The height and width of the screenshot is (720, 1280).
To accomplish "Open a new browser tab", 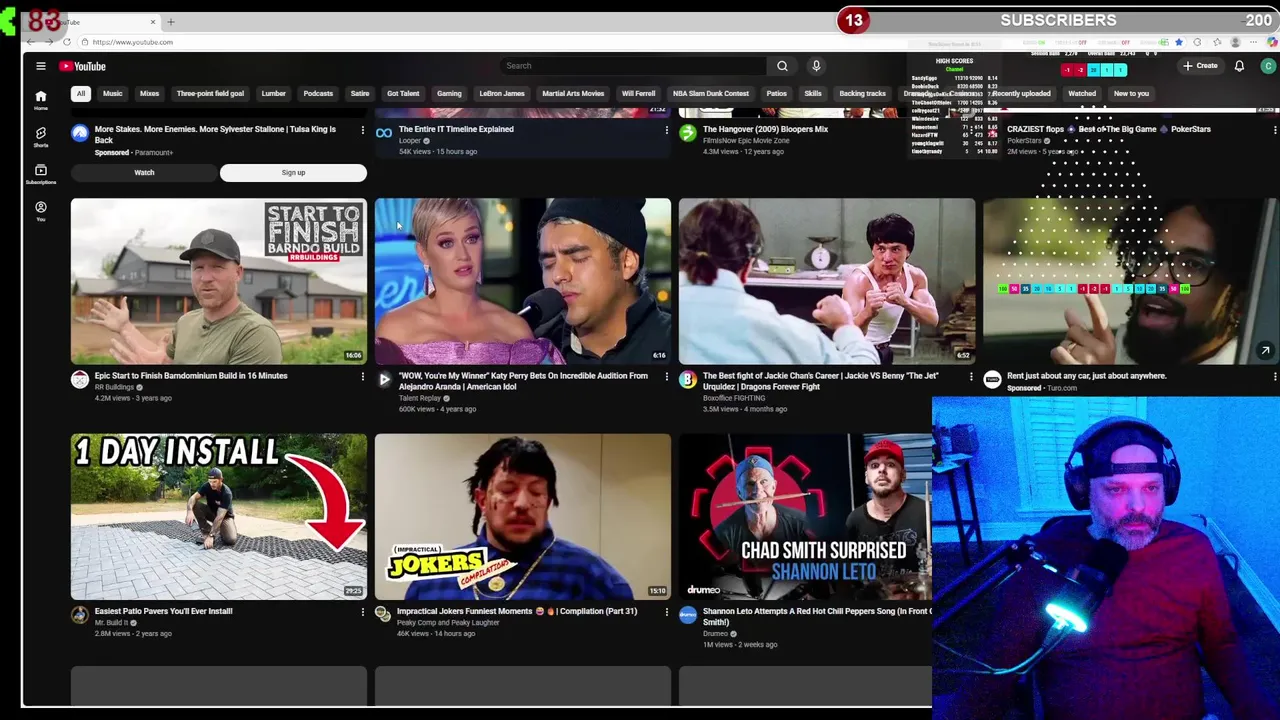I will (x=171, y=22).
